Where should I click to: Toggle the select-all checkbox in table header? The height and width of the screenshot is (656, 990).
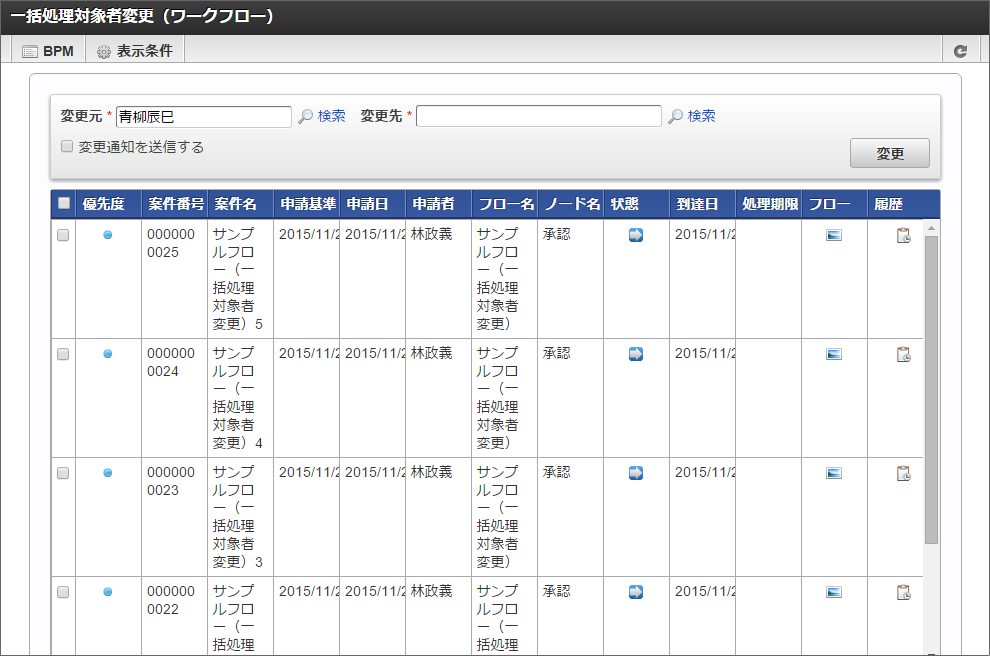[x=64, y=204]
